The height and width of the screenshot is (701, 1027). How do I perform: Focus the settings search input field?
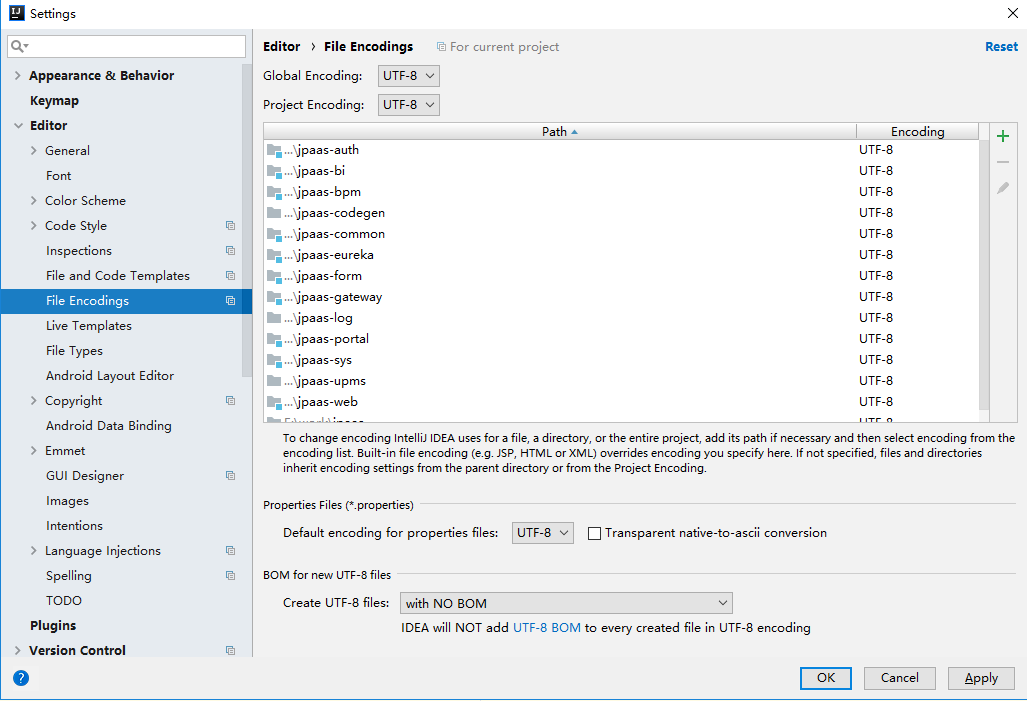[127, 46]
